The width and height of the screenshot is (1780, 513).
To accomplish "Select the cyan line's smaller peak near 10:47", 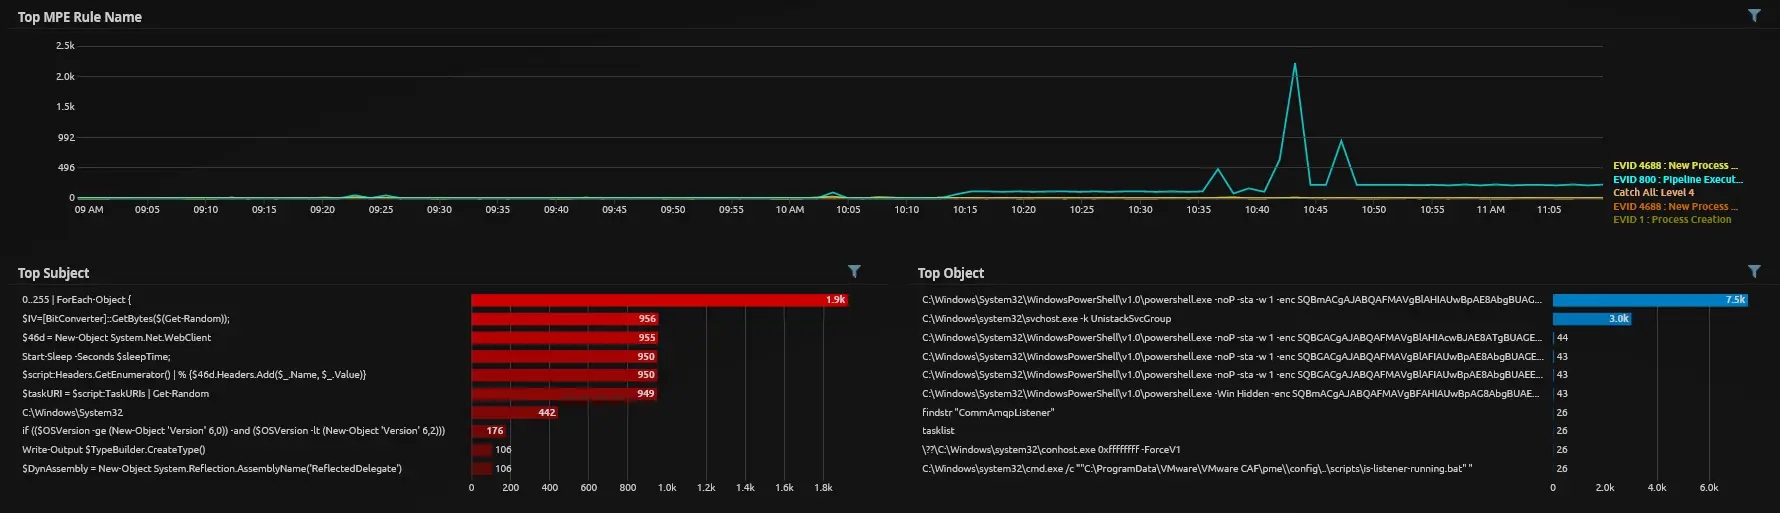I will coord(1341,142).
